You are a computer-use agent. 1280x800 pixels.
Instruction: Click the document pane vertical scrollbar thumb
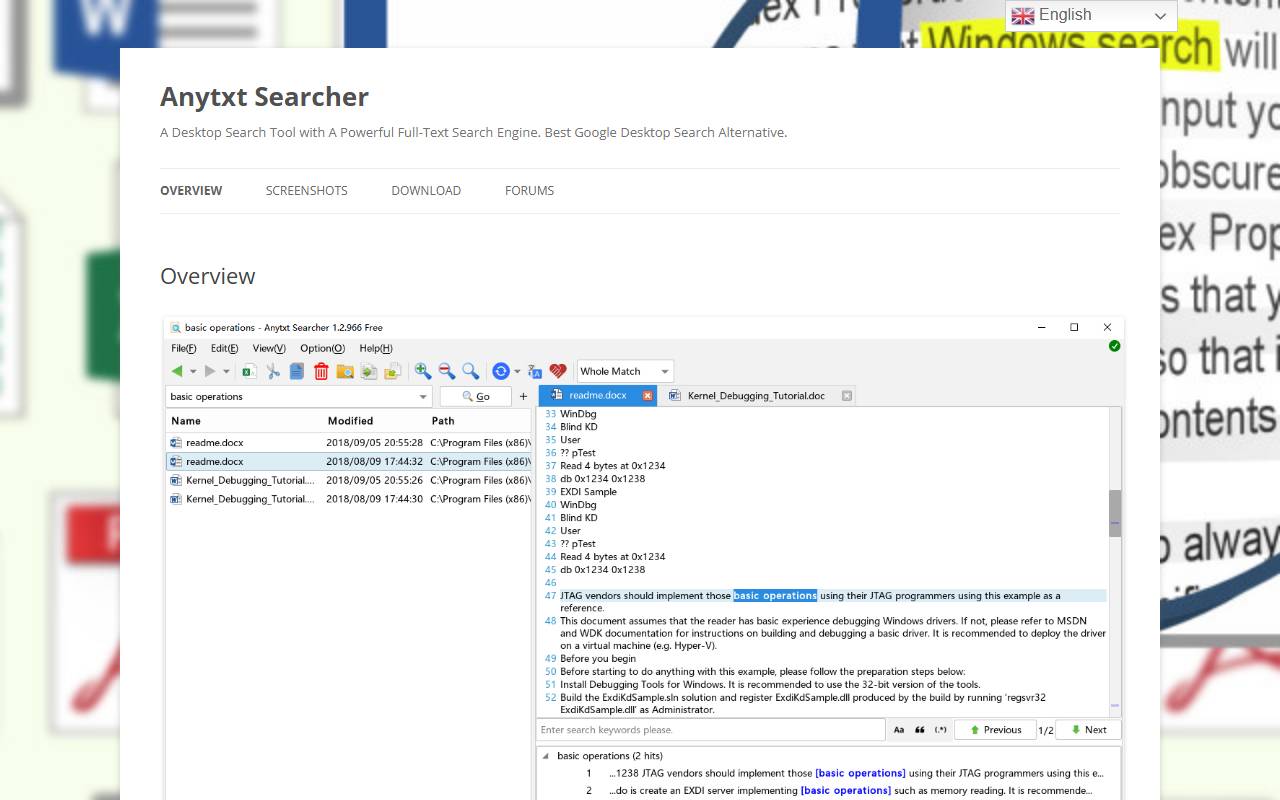pos(1115,513)
